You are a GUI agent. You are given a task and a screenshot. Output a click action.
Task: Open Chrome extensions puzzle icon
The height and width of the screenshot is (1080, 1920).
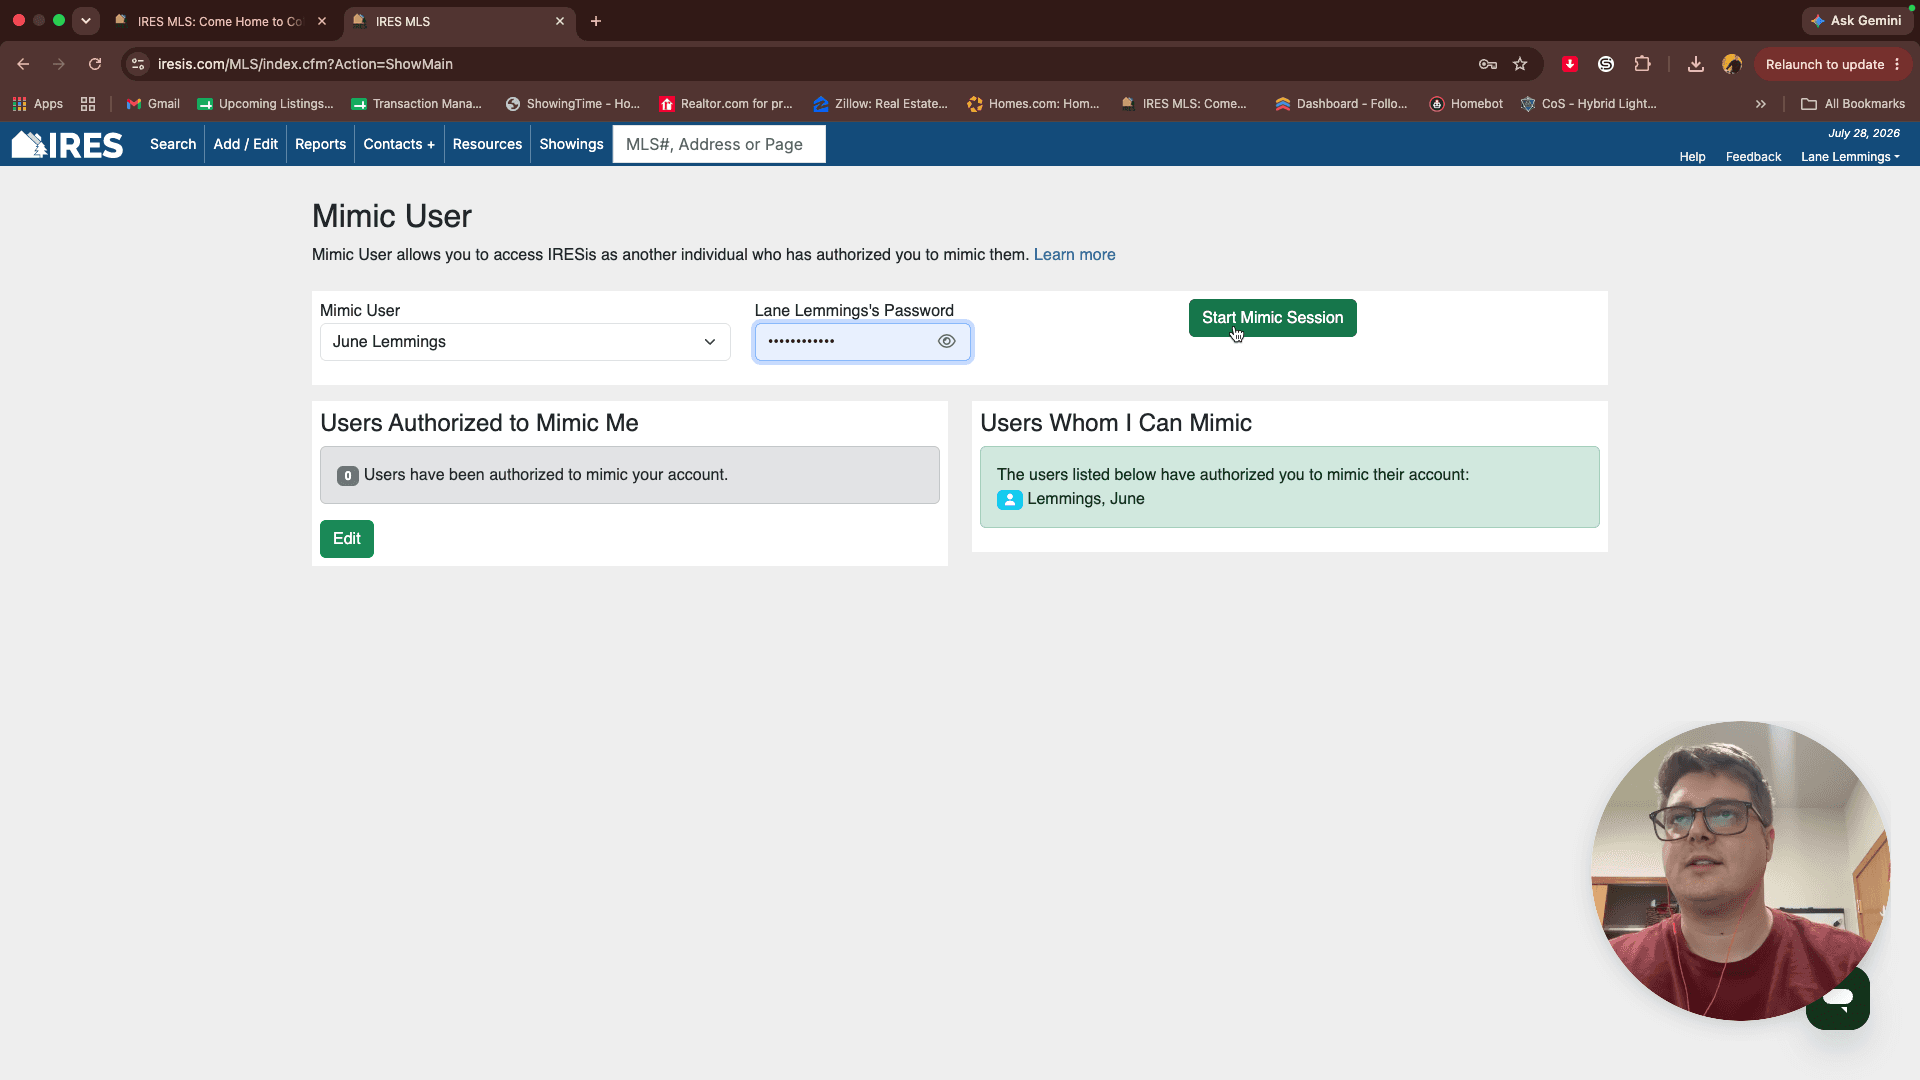click(1642, 64)
